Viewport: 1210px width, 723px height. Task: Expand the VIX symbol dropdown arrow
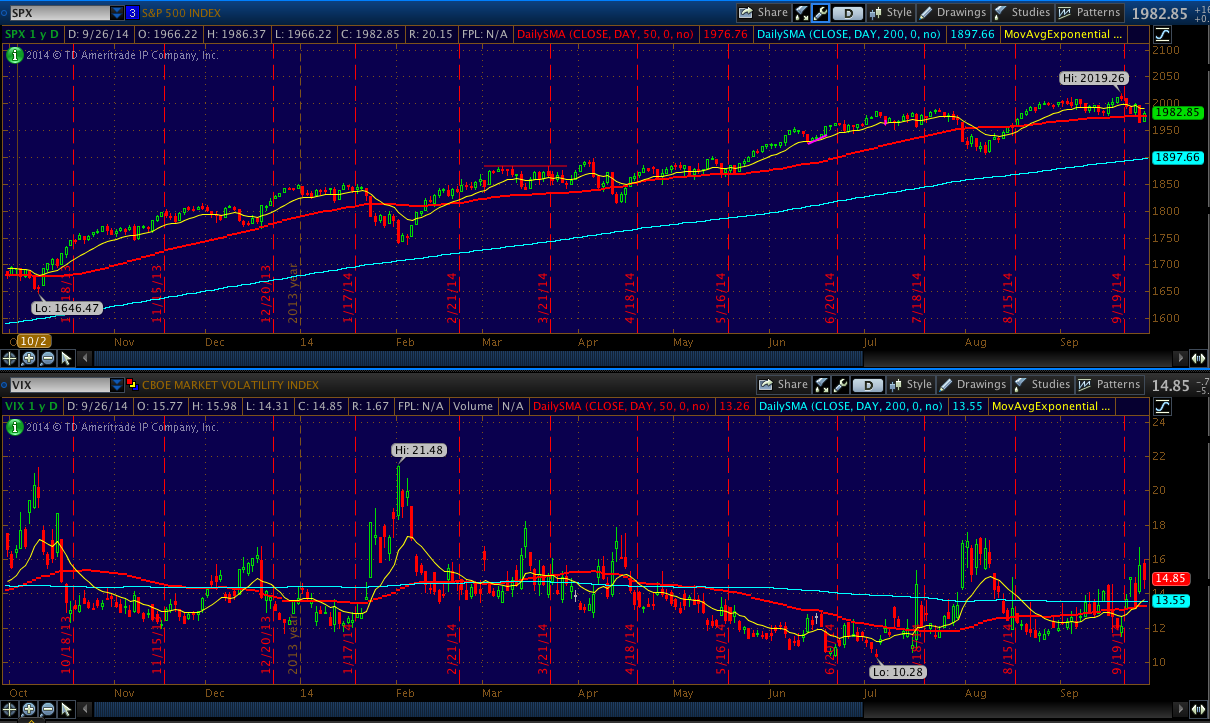coord(117,385)
